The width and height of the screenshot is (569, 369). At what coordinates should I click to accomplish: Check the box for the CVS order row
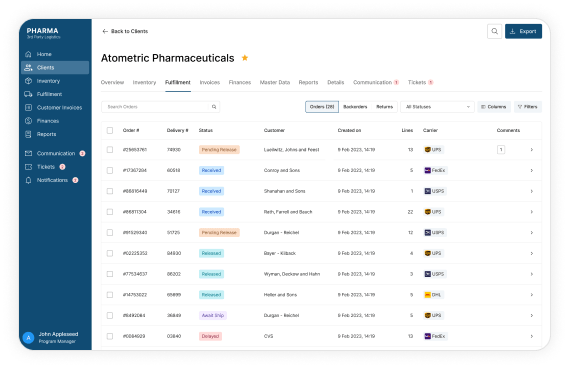110,336
